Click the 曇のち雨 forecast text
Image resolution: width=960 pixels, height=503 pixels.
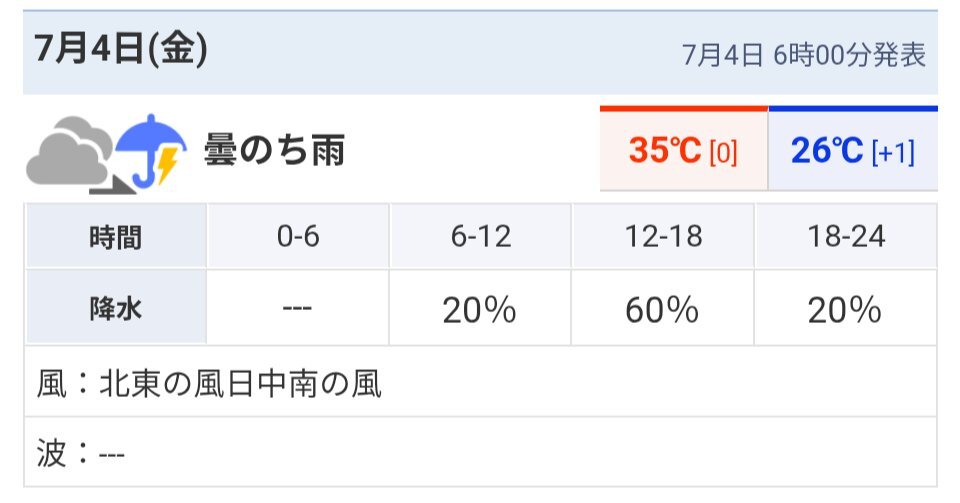coord(275,150)
